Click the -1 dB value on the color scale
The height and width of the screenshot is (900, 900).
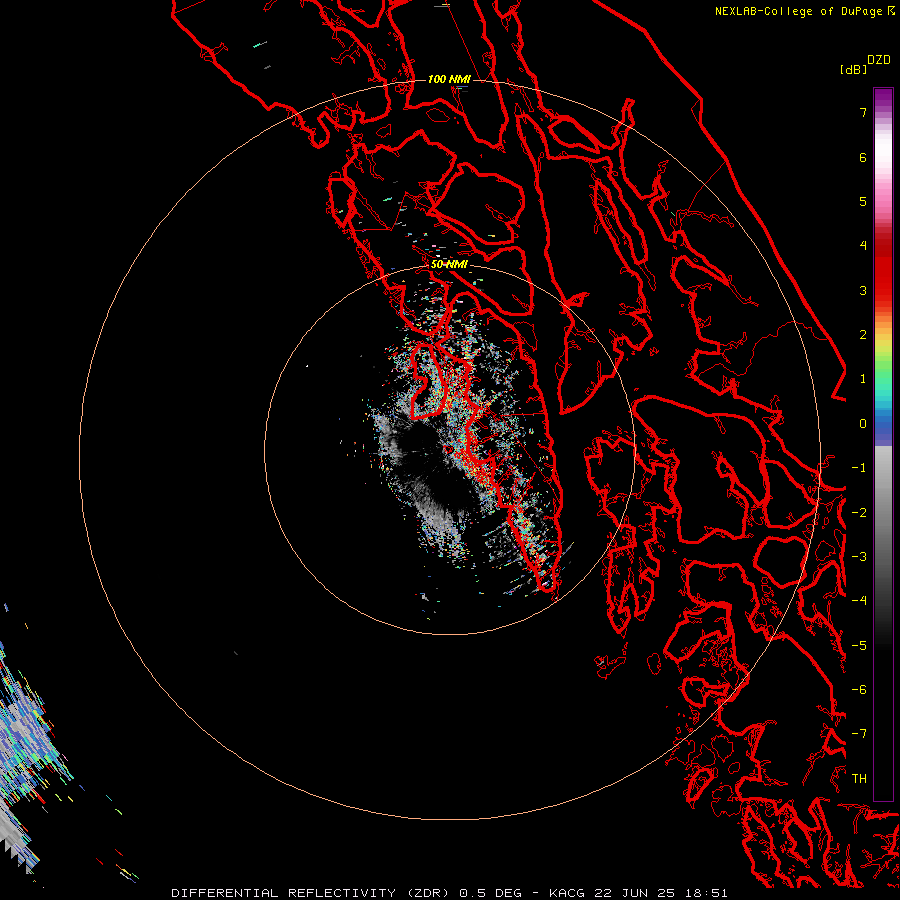[859, 468]
